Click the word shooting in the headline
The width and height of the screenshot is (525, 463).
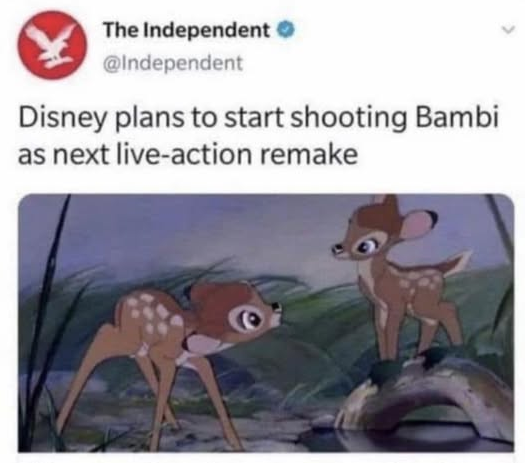[x=349, y=120]
